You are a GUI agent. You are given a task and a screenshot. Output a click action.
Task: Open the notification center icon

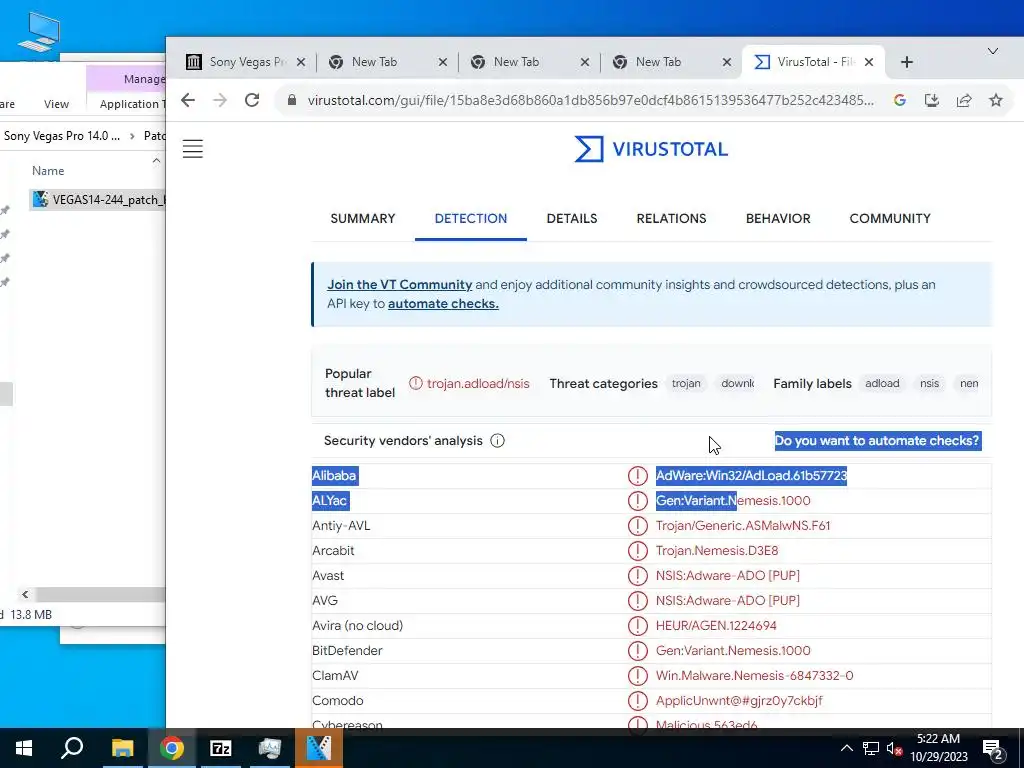click(993, 749)
